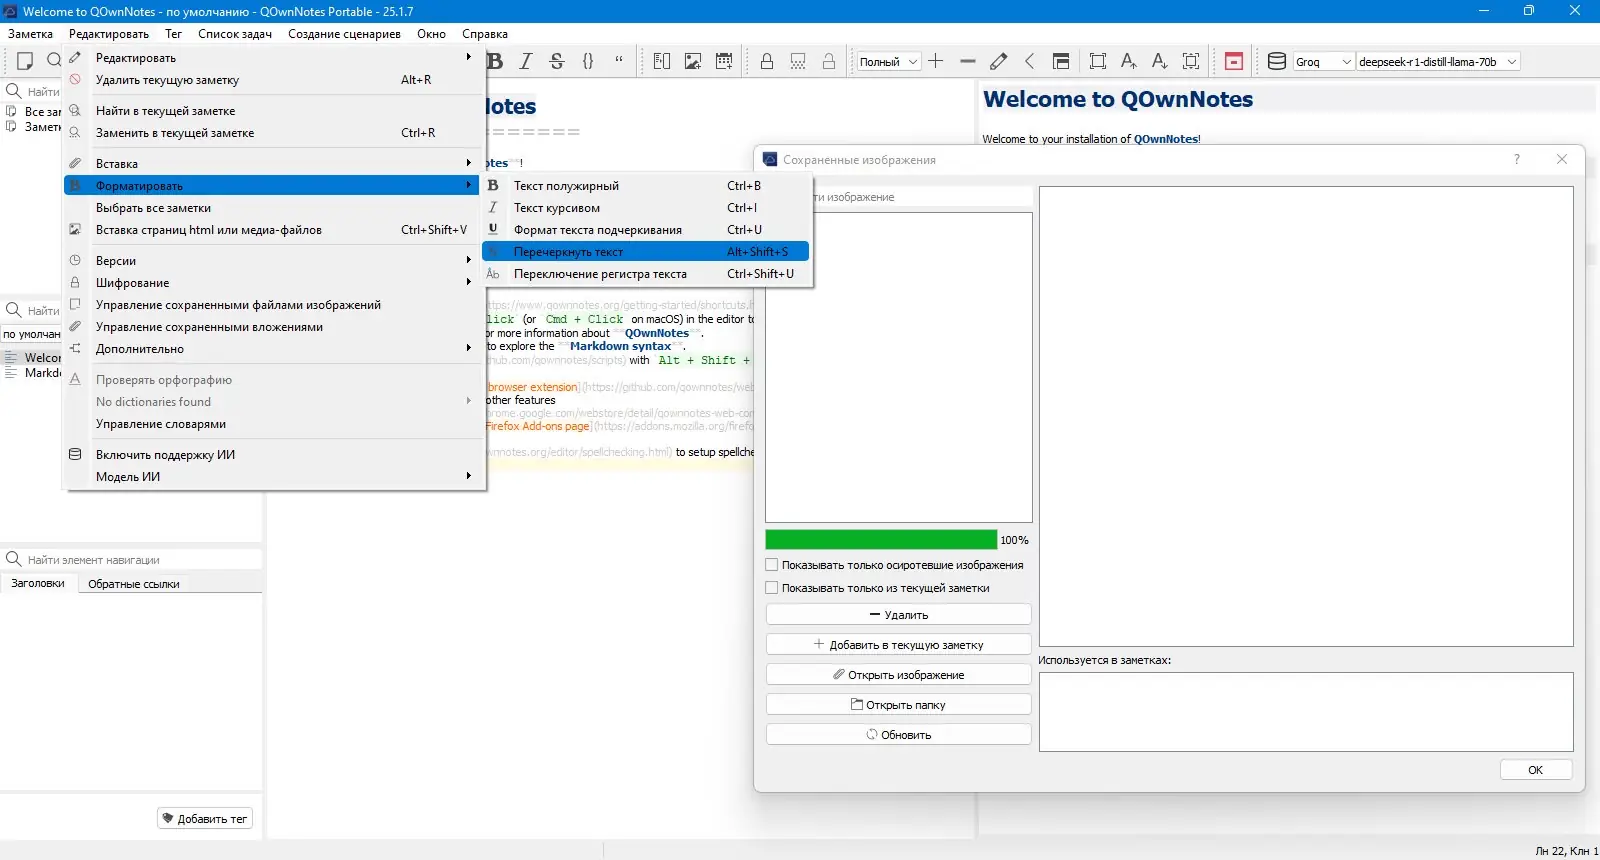Click the split-view columns toolbar icon

[x=662, y=61]
